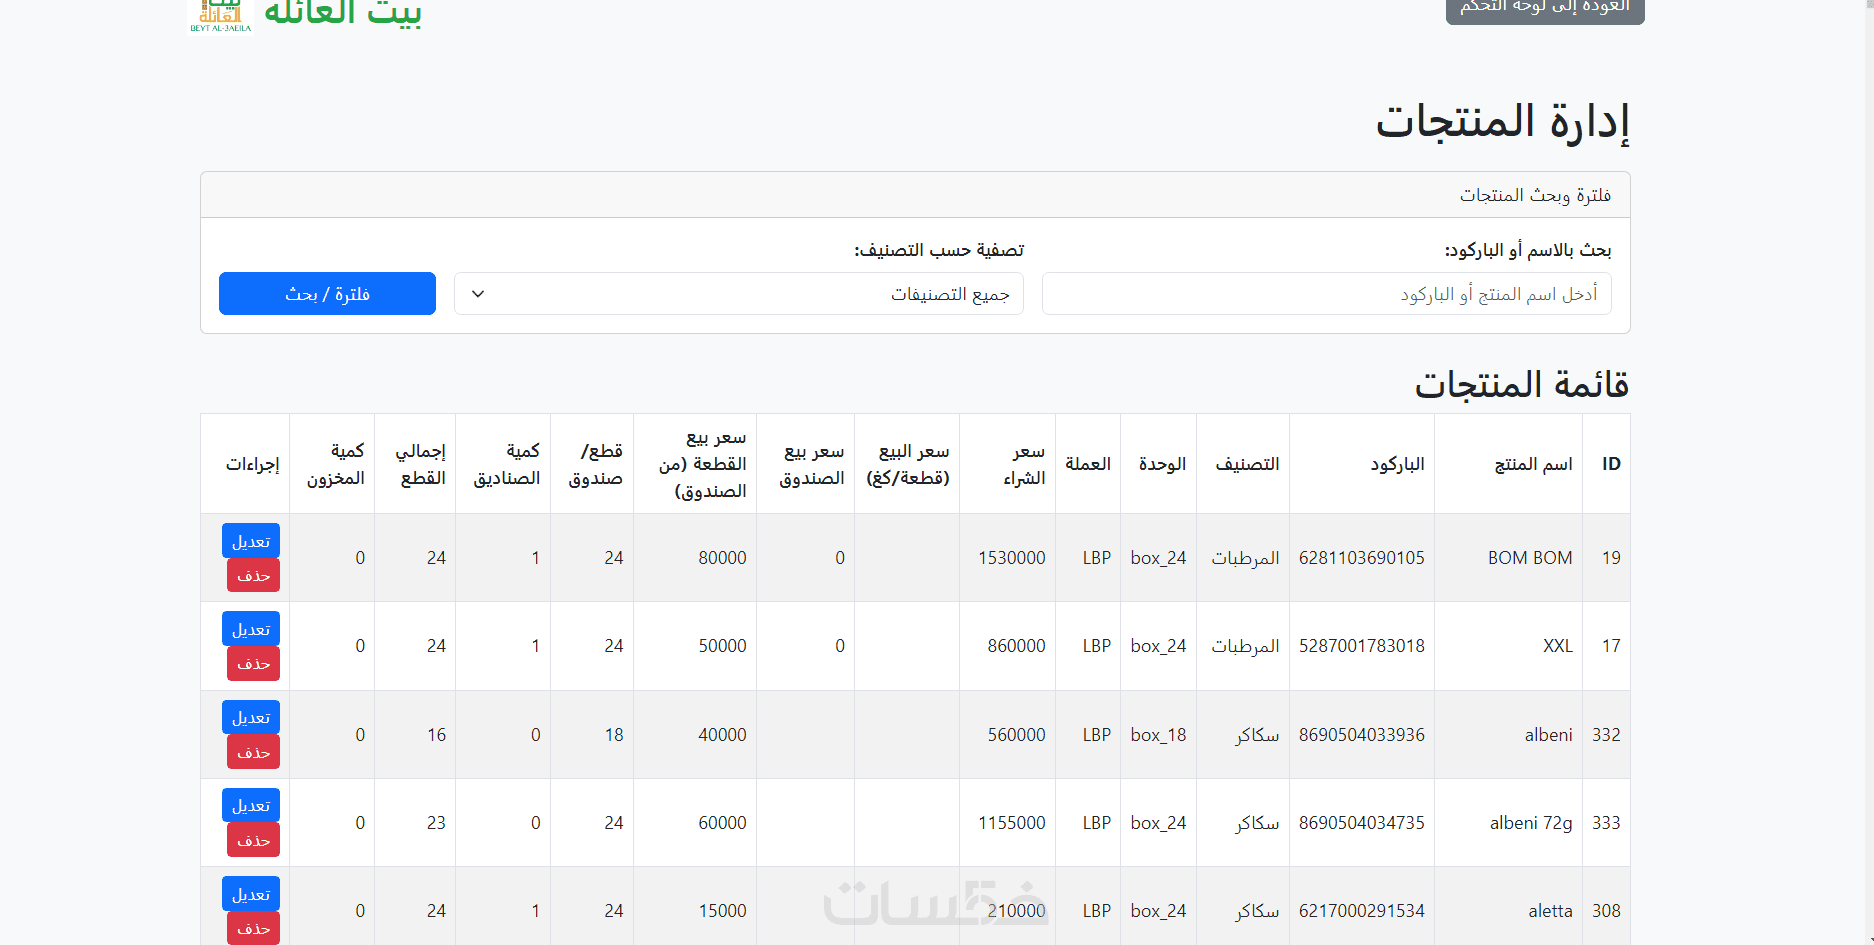Click piece sale price 15000

coord(722,911)
